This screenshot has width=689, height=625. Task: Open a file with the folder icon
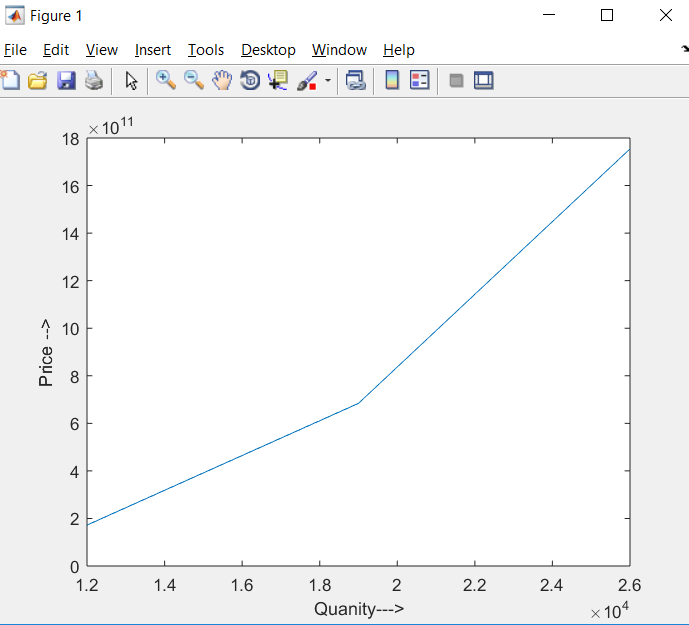click(38, 81)
